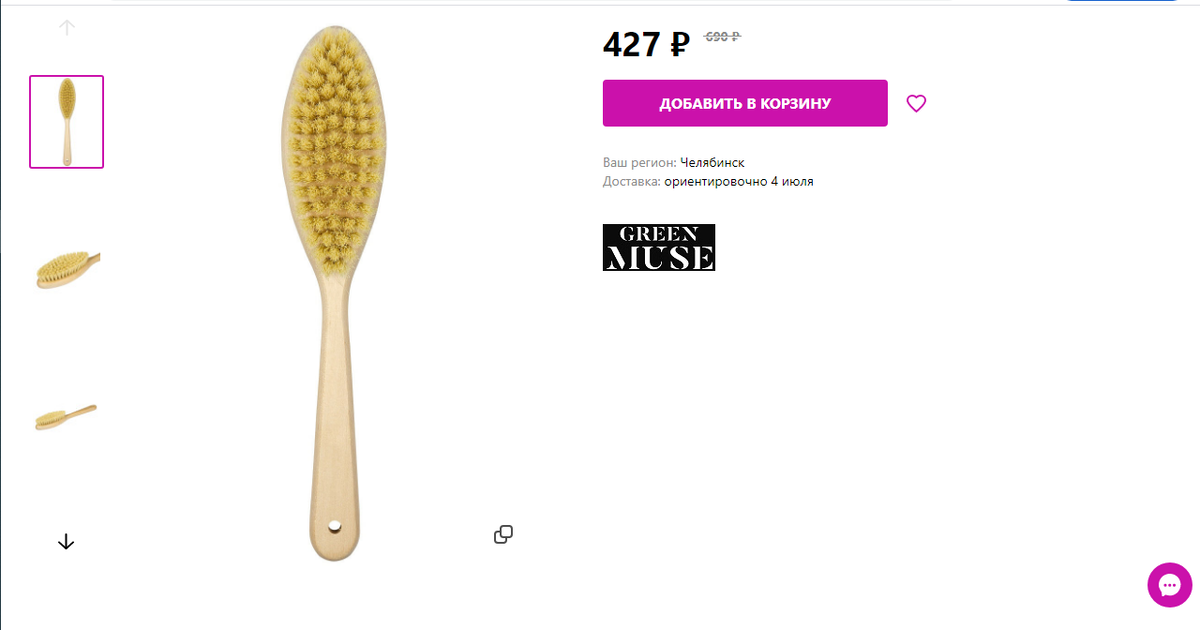Click the wooden handle hole in the main image
1200x630 pixels.
pos(335,524)
